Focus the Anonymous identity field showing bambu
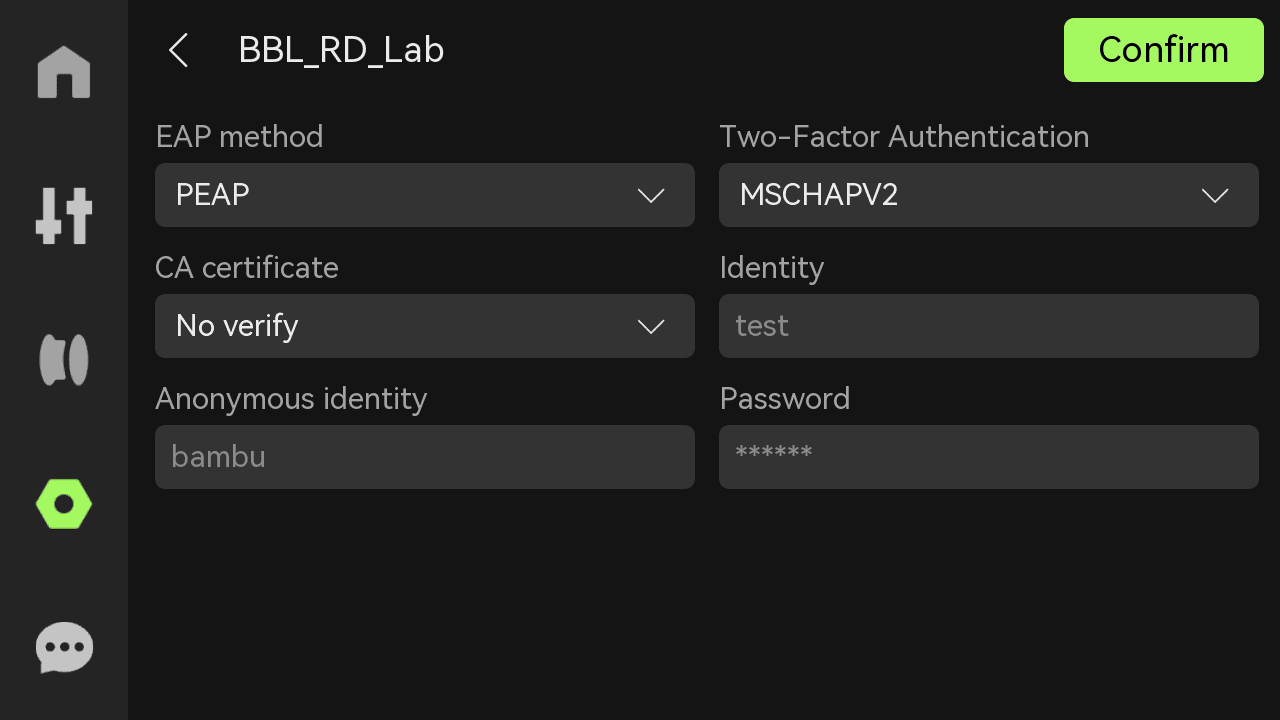1280x720 pixels. coord(425,457)
